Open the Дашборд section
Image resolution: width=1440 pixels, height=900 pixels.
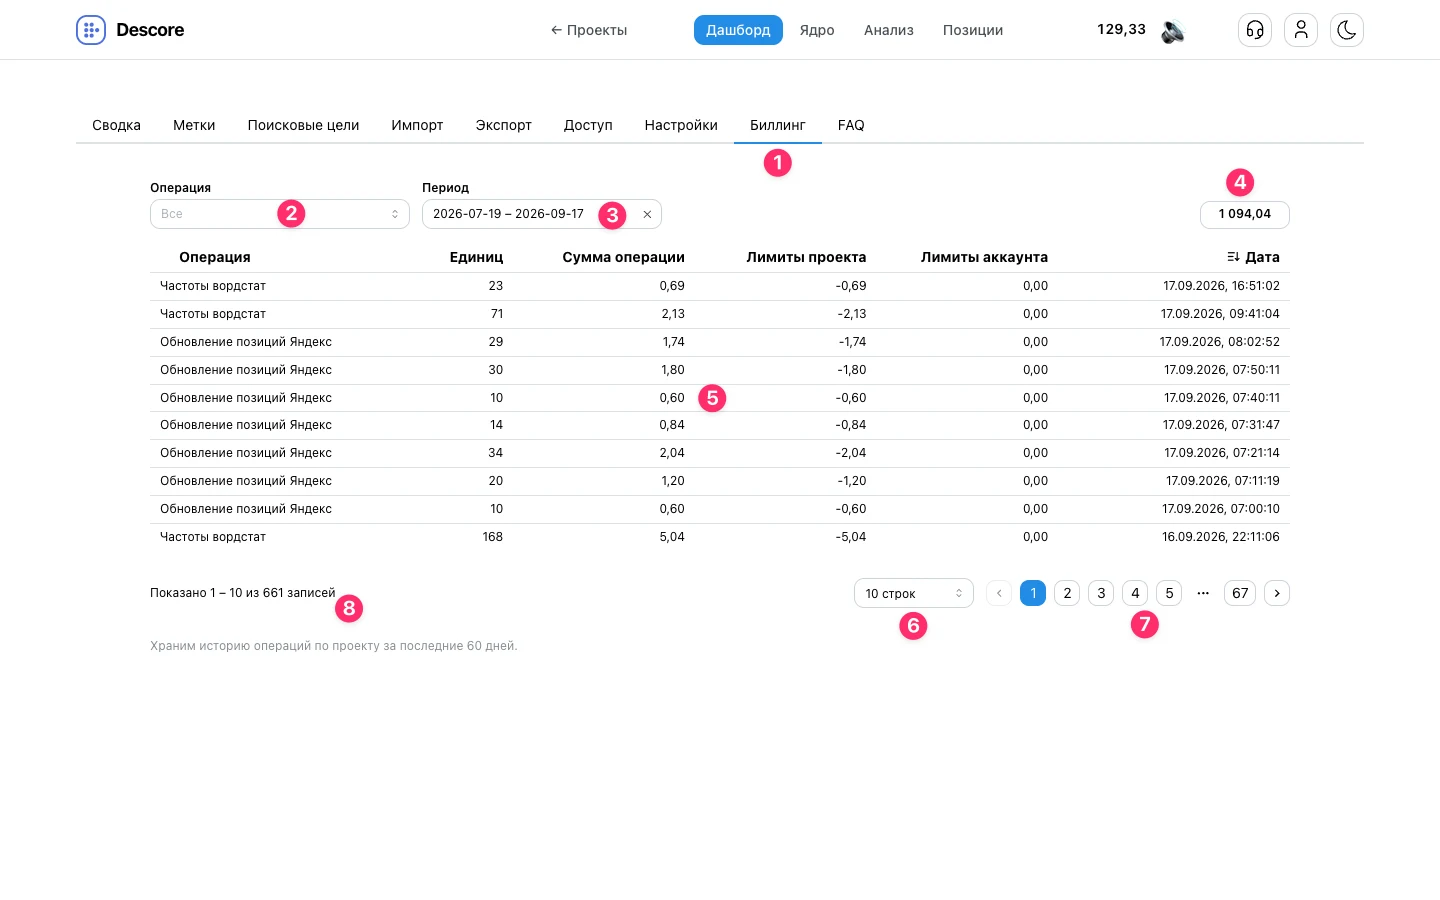point(738,30)
